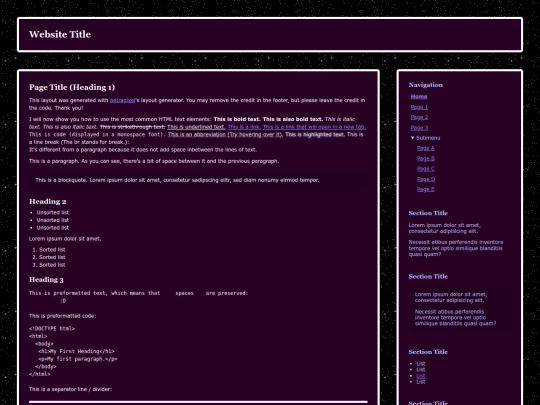Click the Heading 3 title
This screenshot has width=540, height=405.
pos(46,280)
